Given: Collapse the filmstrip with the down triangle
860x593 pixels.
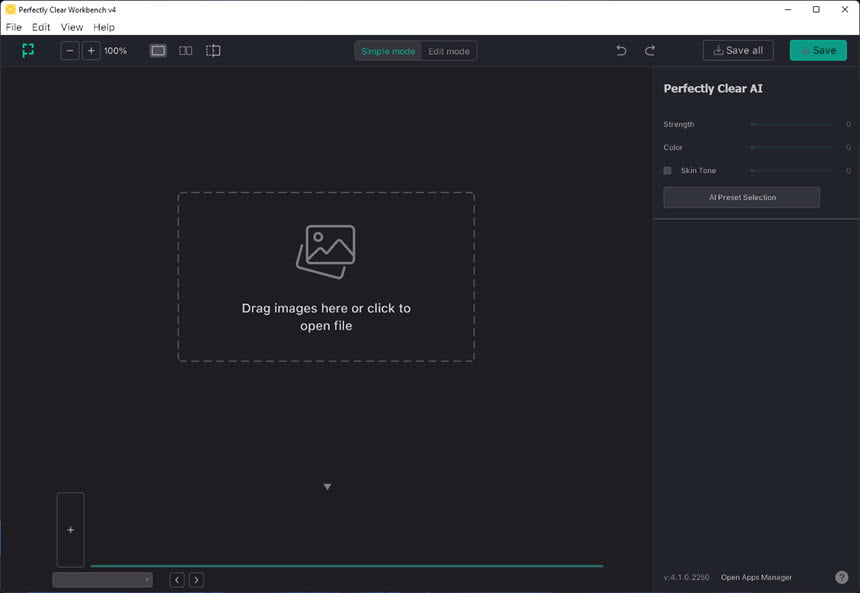Looking at the screenshot, I should (327, 487).
